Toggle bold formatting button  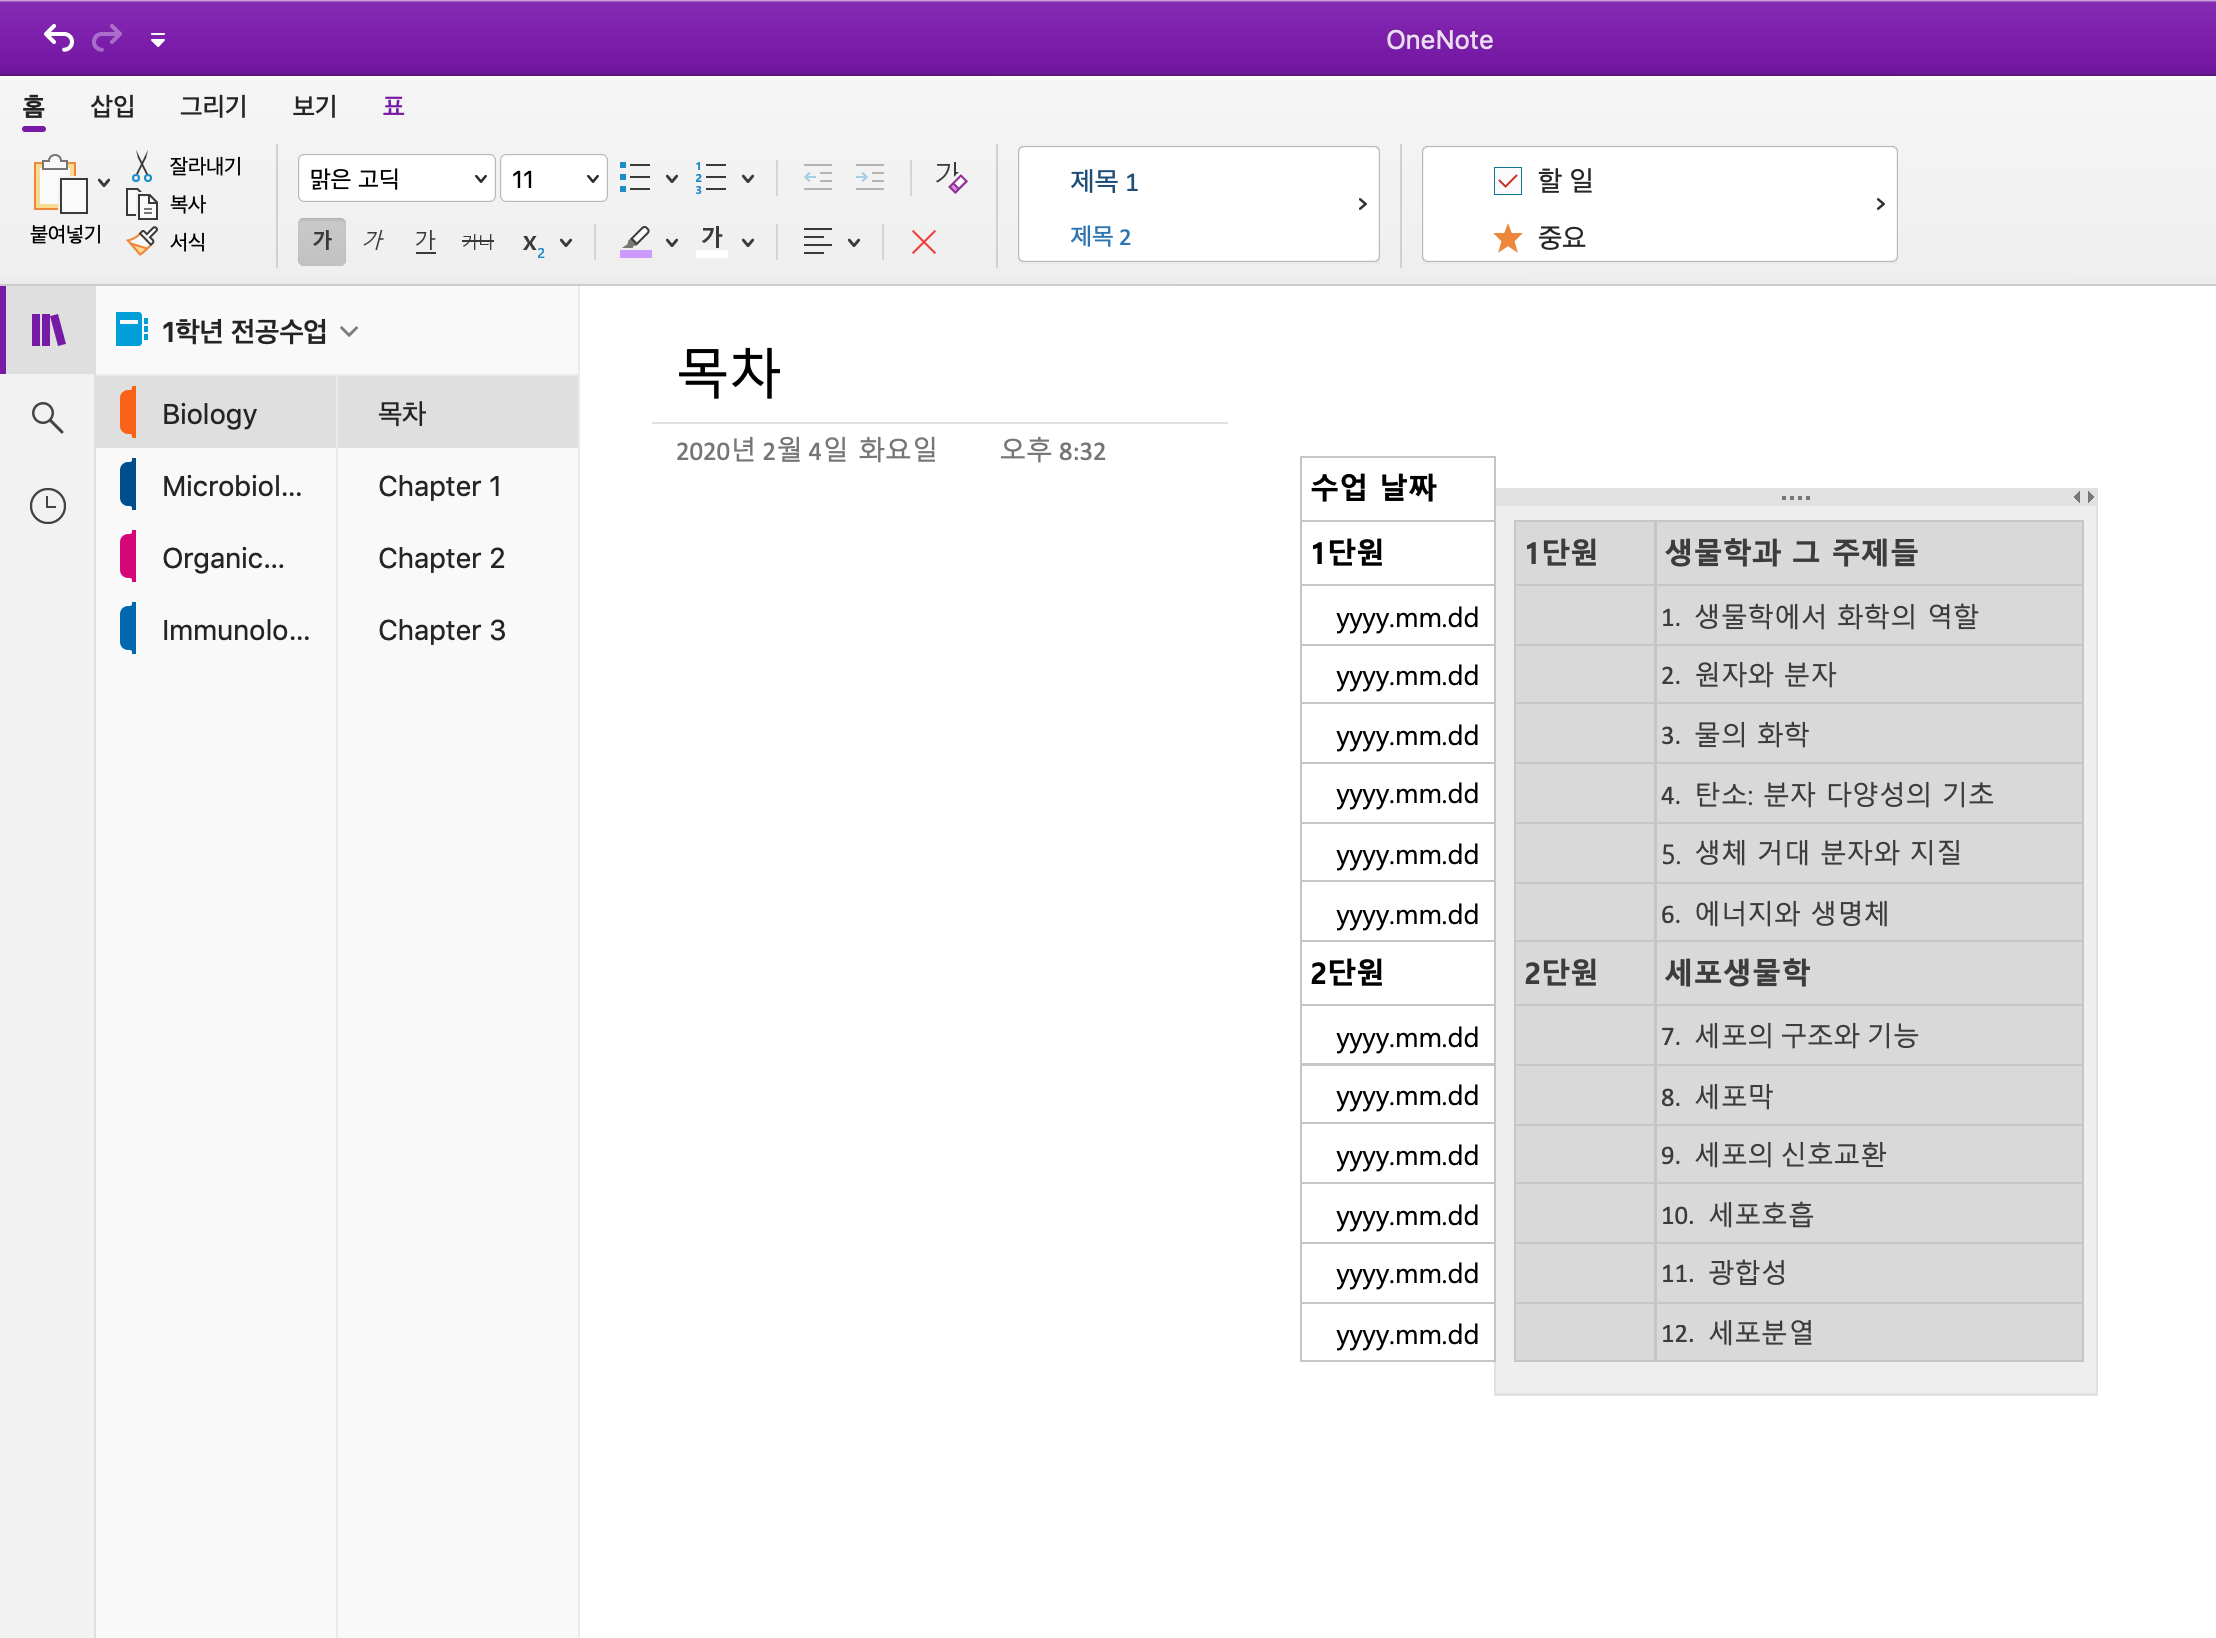(x=322, y=241)
